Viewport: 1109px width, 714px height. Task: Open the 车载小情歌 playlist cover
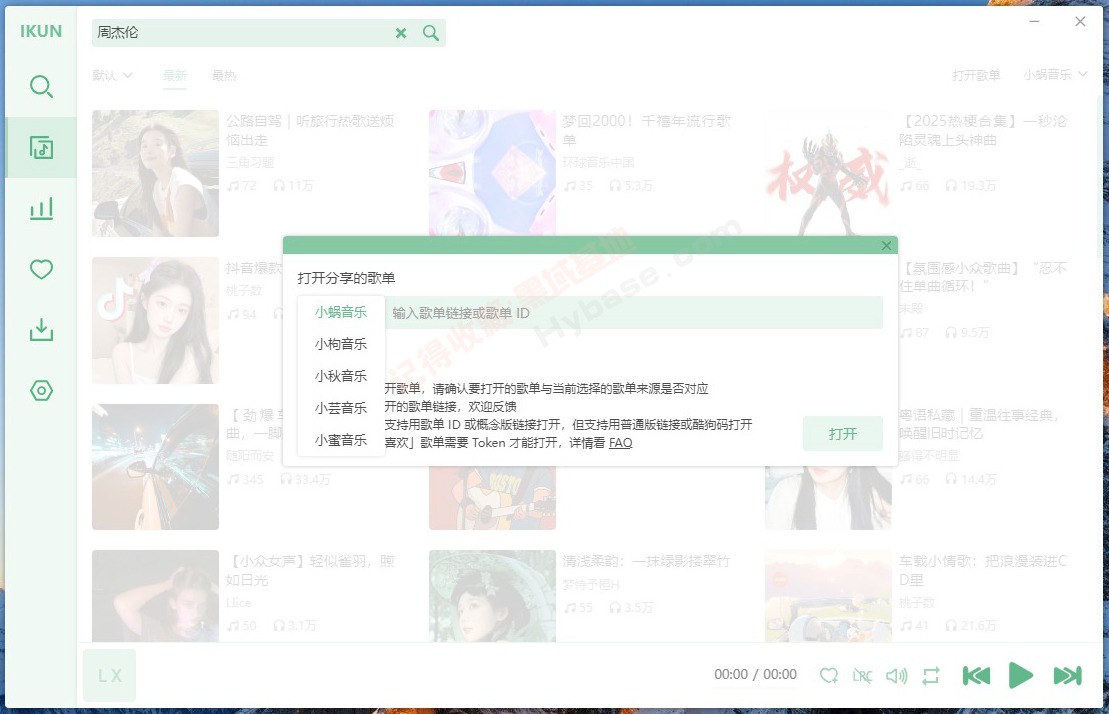[x=828, y=596]
